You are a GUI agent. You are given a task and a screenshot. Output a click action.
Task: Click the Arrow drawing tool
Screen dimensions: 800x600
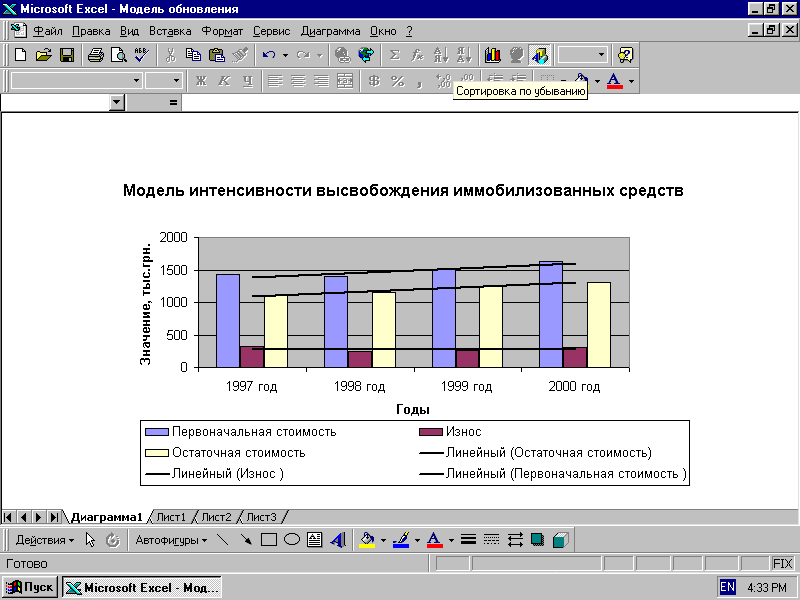(x=245, y=540)
